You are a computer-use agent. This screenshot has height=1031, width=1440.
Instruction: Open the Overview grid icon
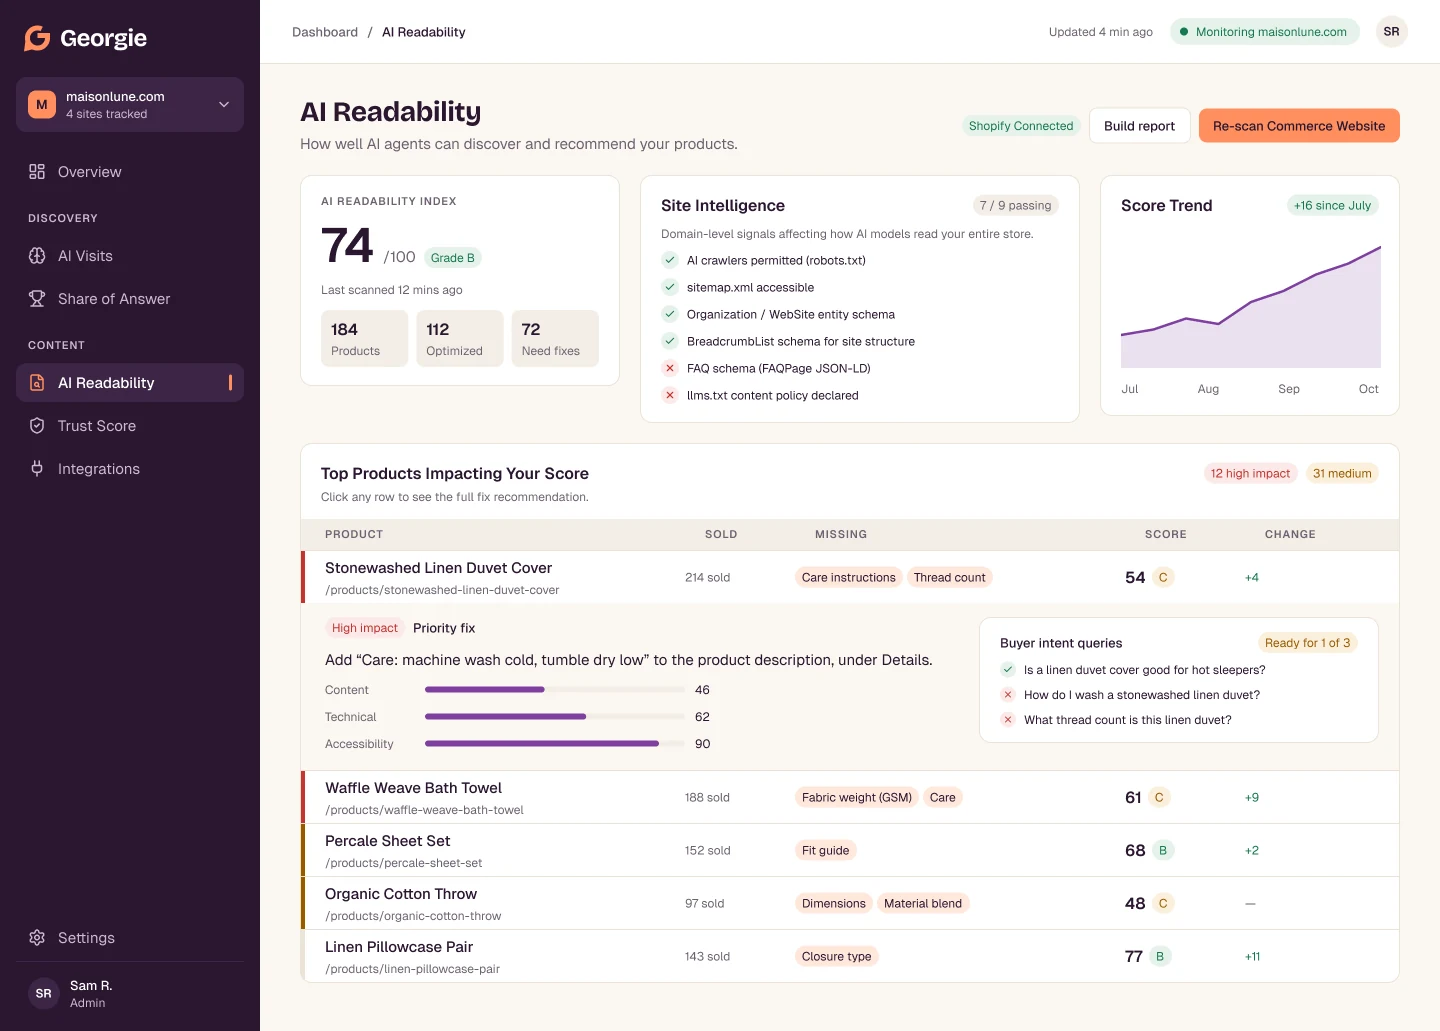click(x=37, y=172)
